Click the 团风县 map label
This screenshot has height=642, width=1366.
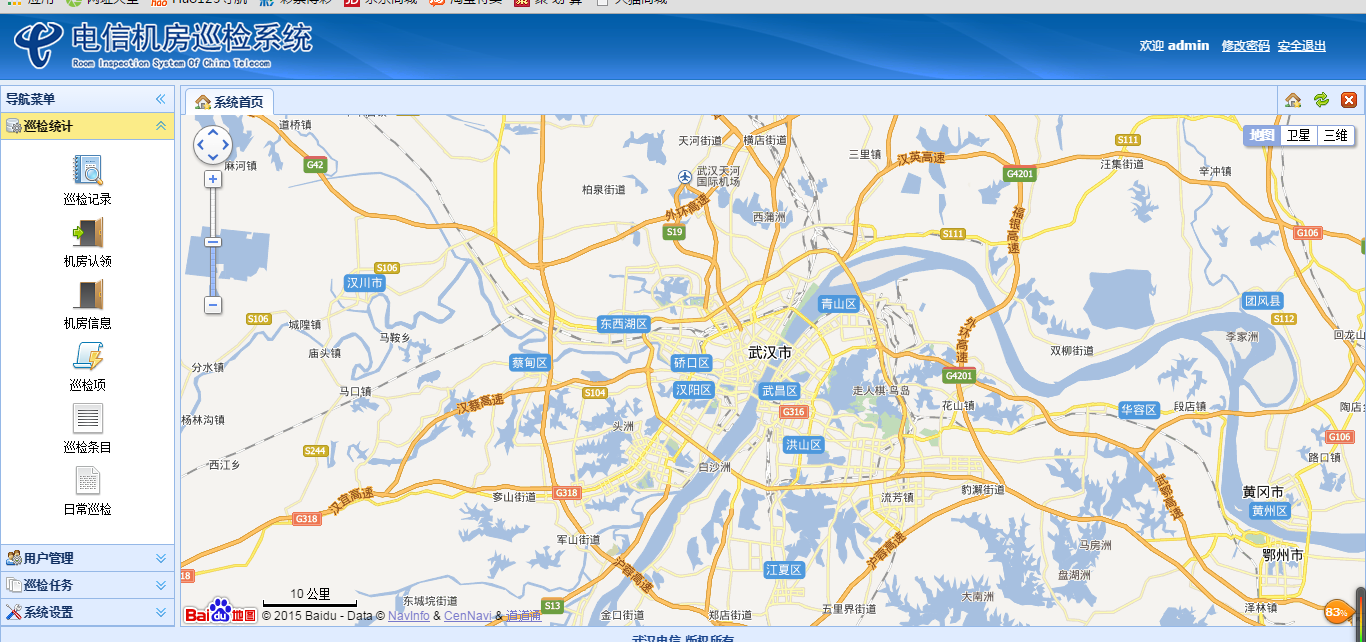[1262, 301]
